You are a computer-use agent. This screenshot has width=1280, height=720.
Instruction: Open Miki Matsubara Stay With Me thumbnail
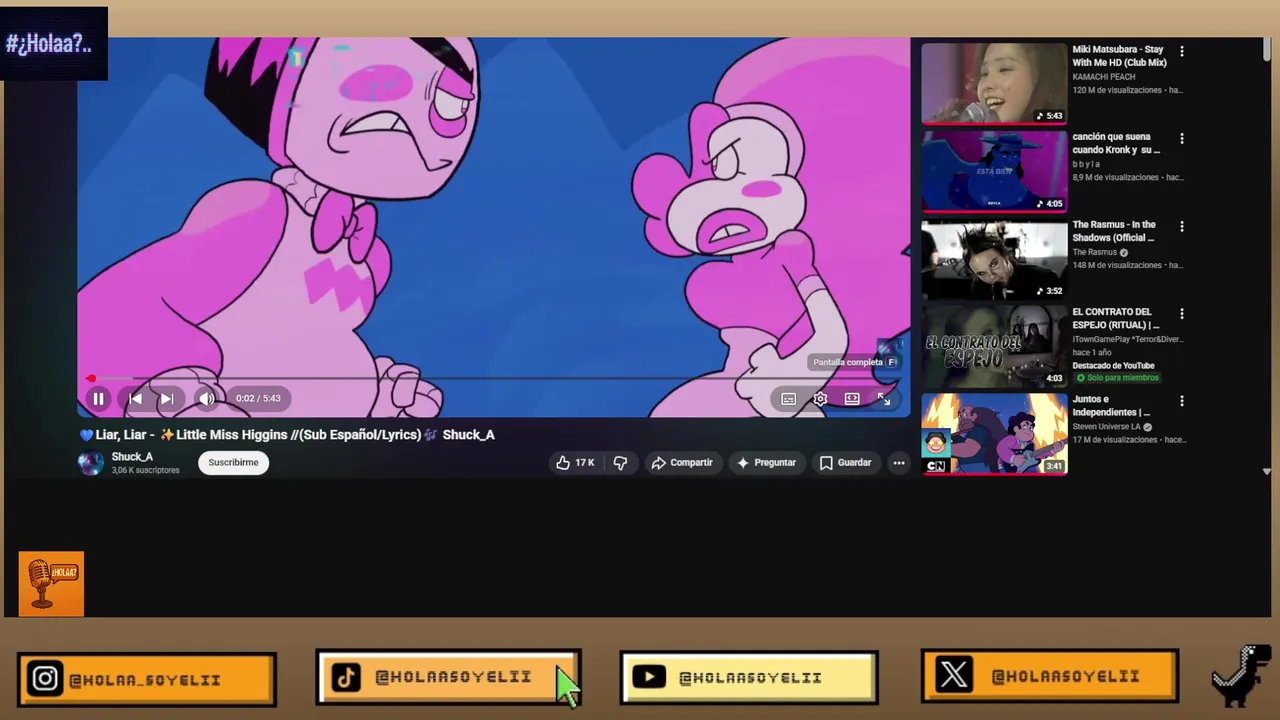(994, 83)
